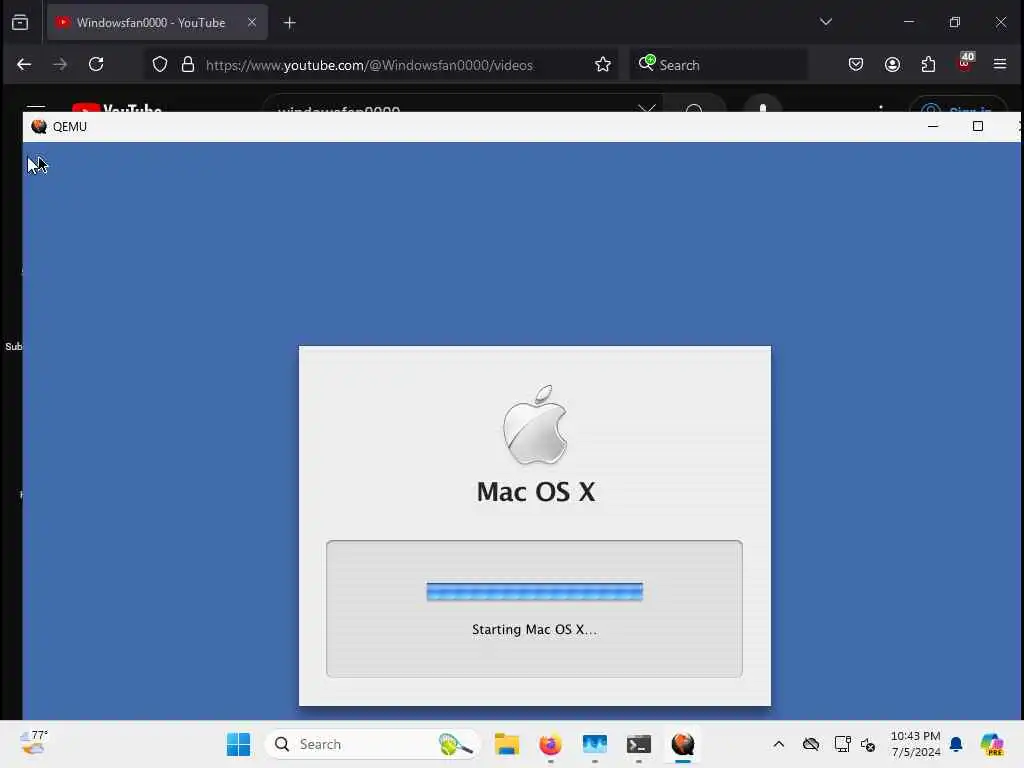Open the blue waveform app in taskbar
The image size is (1024, 768).
pos(594,744)
